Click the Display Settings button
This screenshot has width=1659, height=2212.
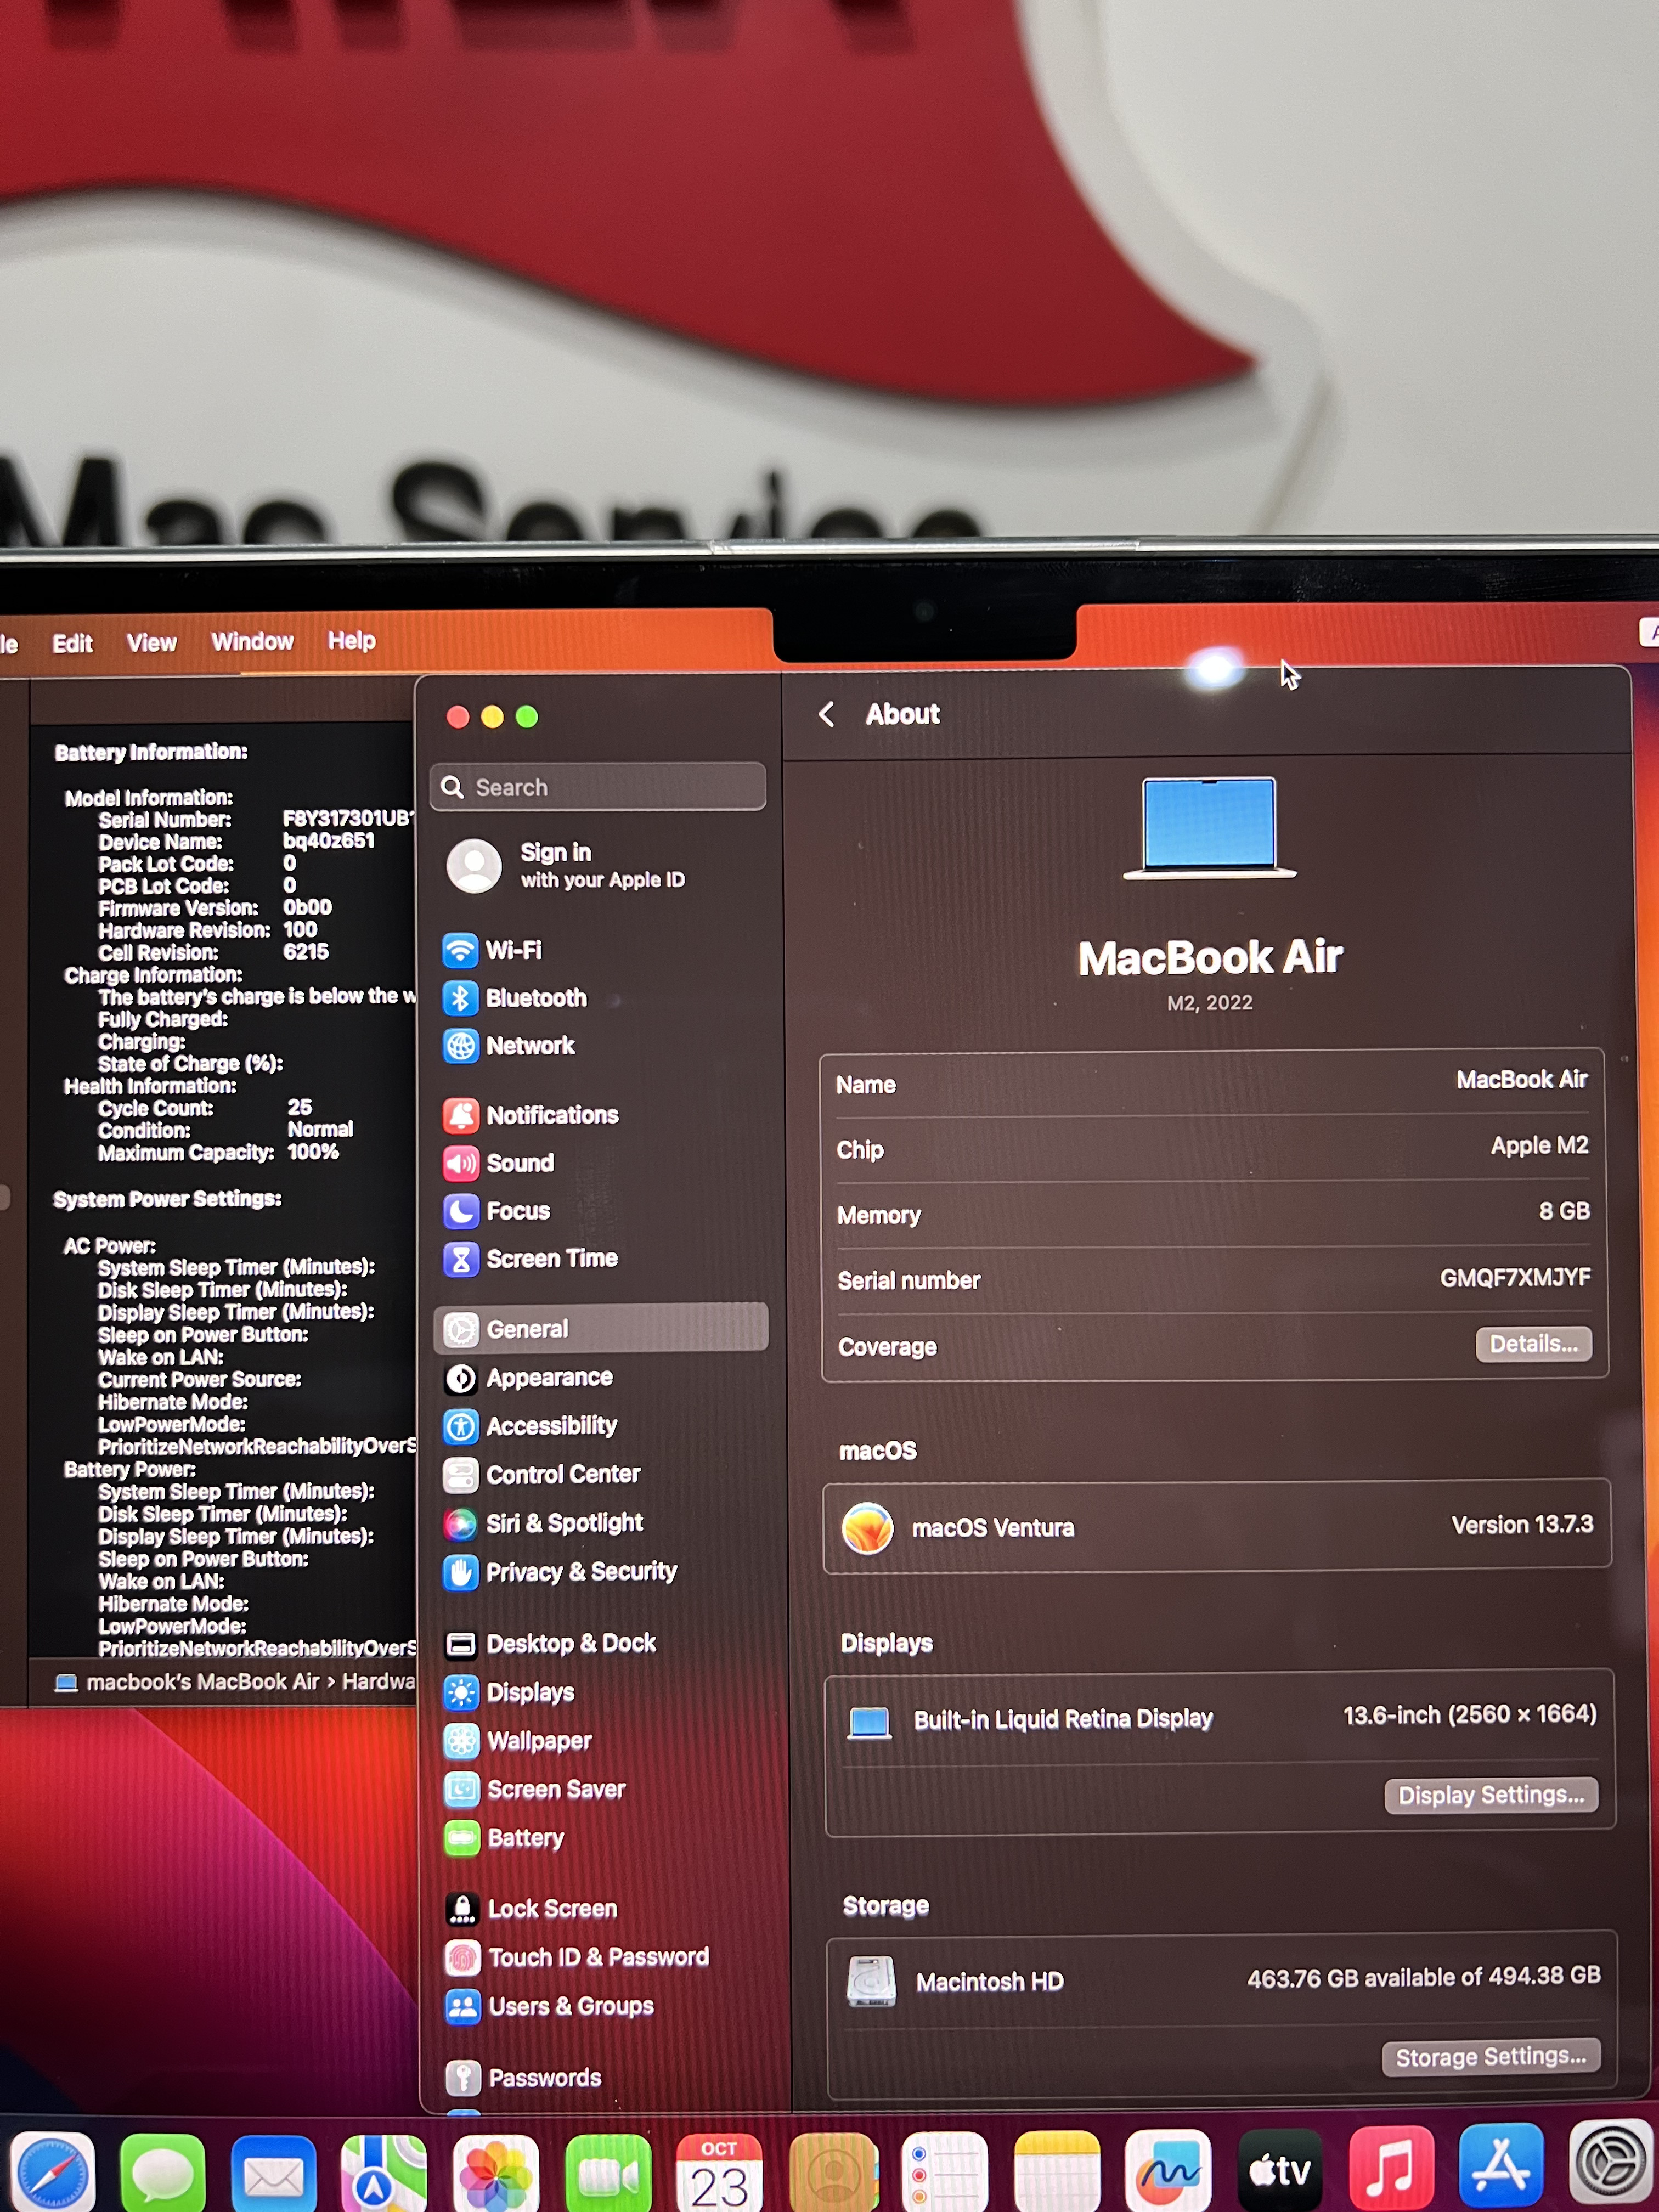tap(1490, 1795)
